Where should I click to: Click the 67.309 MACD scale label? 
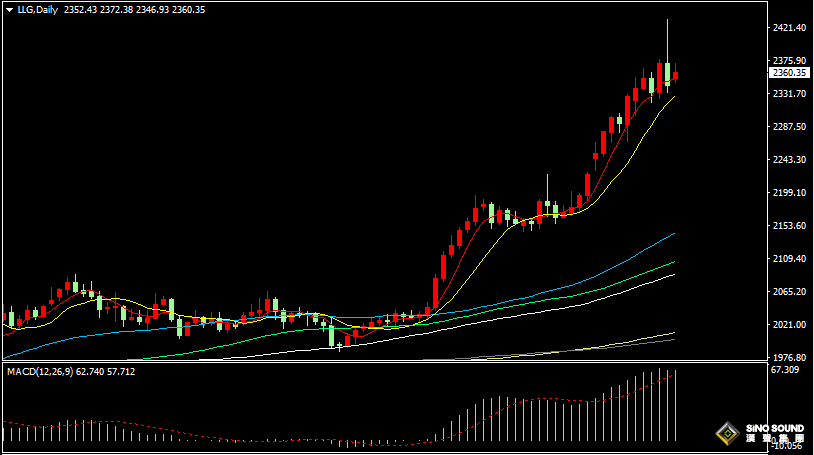pos(787,370)
